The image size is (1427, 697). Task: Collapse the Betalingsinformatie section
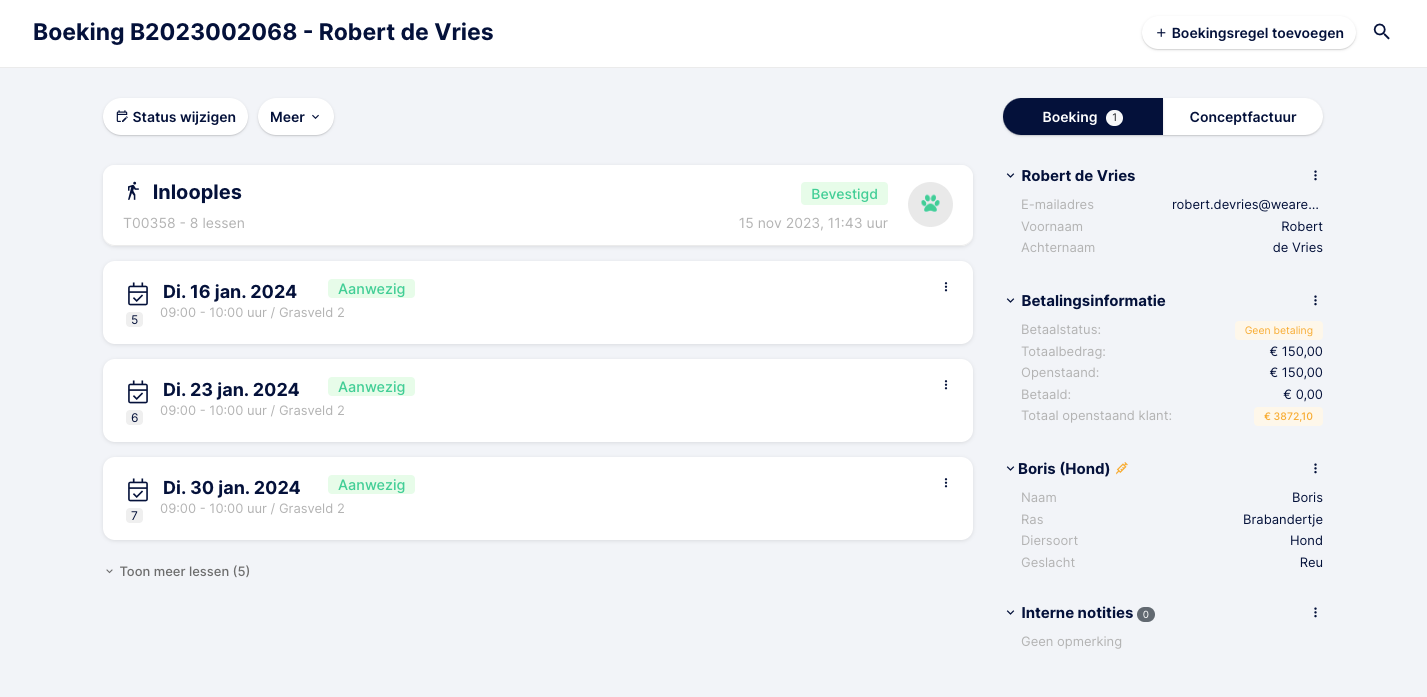[x=1010, y=301]
